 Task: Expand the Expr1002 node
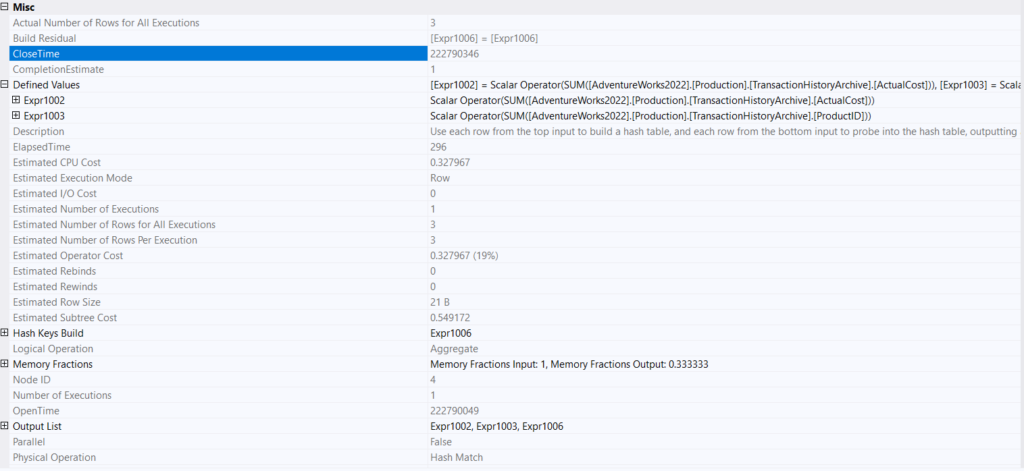click(16, 101)
